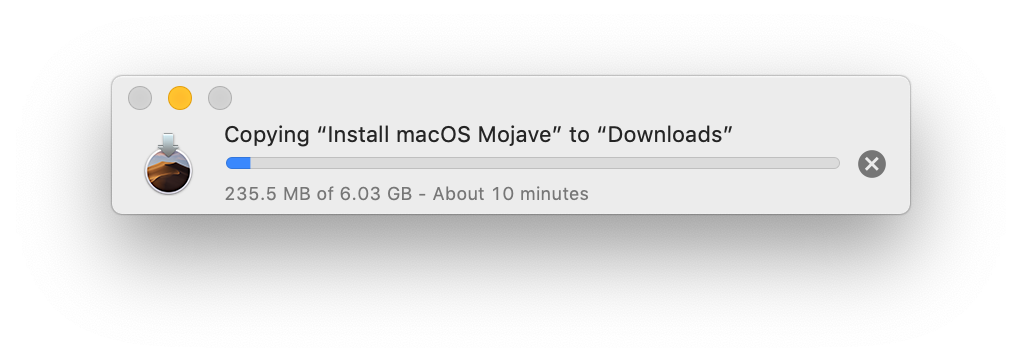Click the "Downloads" destination word in title
Image resolution: width=1022 pixels, height=362 pixels.
coord(664,135)
